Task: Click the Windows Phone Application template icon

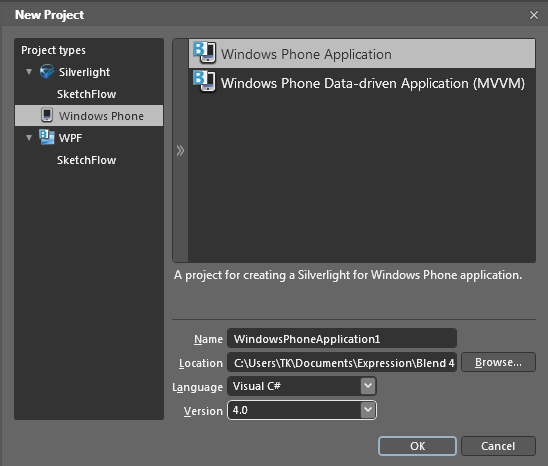Action: click(205, 53)
